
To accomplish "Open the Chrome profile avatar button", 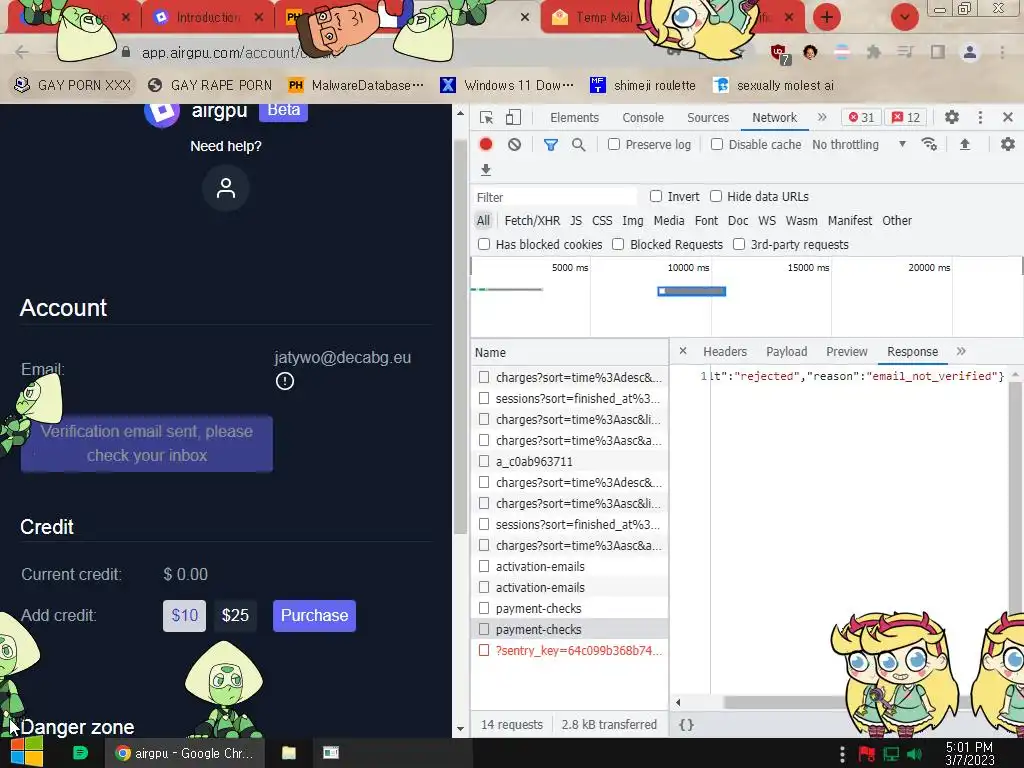I will tap(970, 52).
